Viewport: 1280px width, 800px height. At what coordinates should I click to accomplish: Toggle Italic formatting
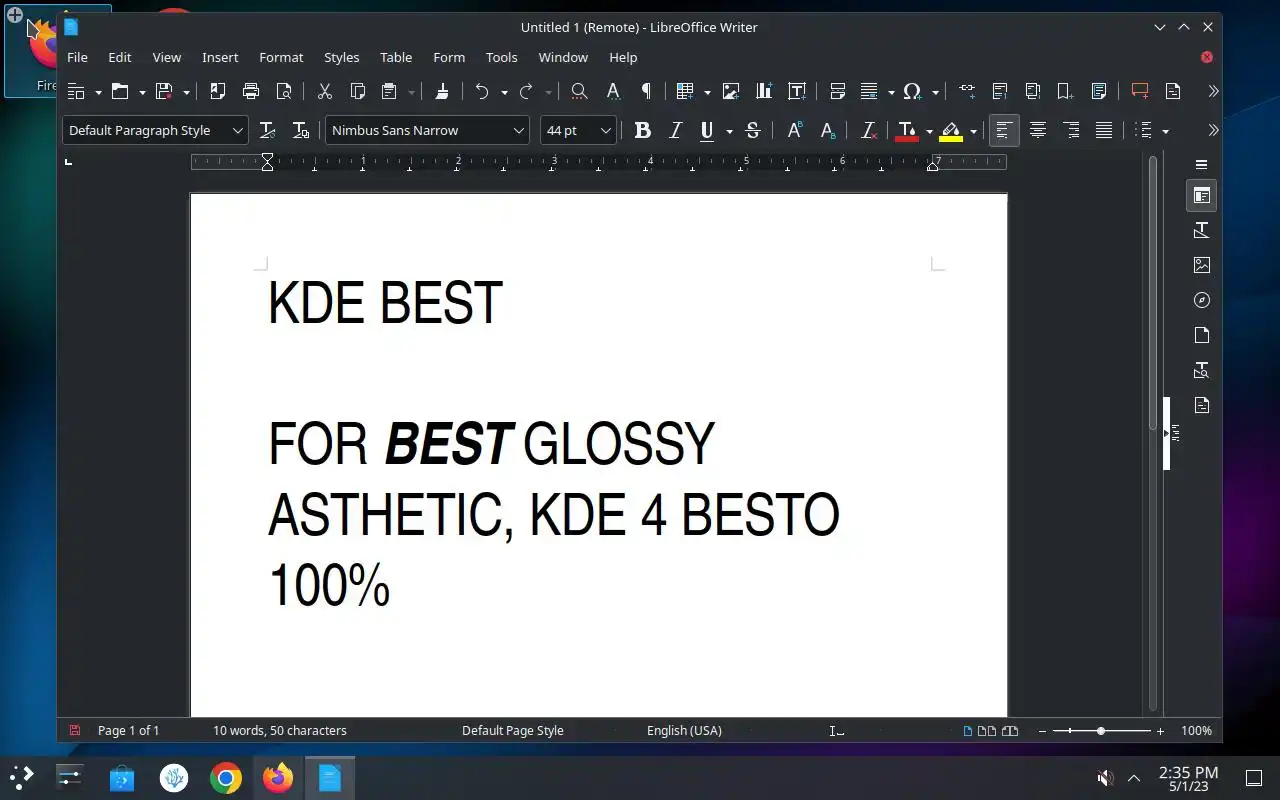[676, 130]
